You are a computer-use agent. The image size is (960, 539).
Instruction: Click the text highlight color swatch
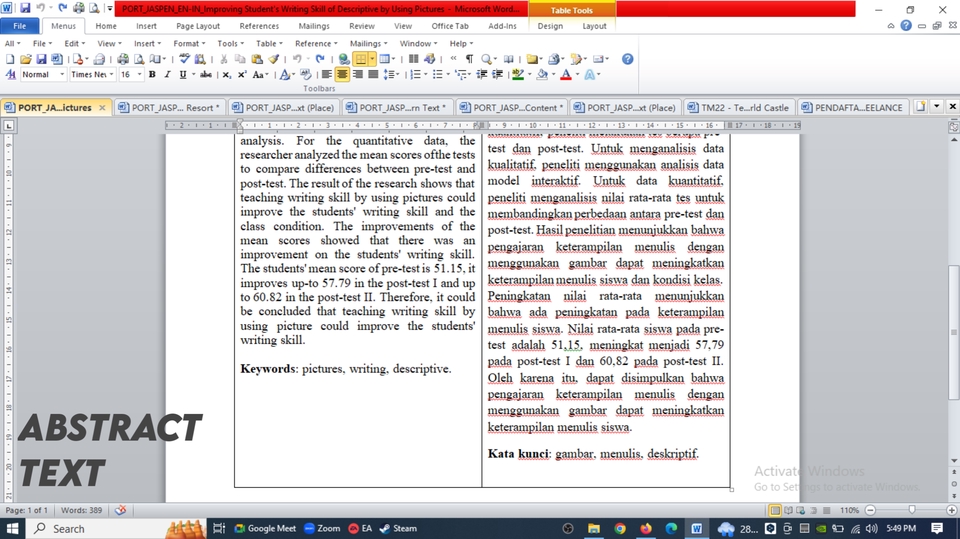click(519, 75)
